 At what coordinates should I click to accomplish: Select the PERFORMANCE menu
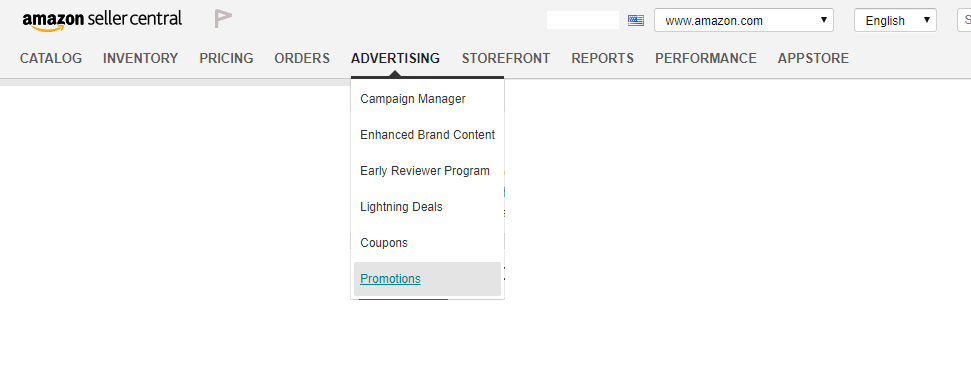(x=706, y=58)
